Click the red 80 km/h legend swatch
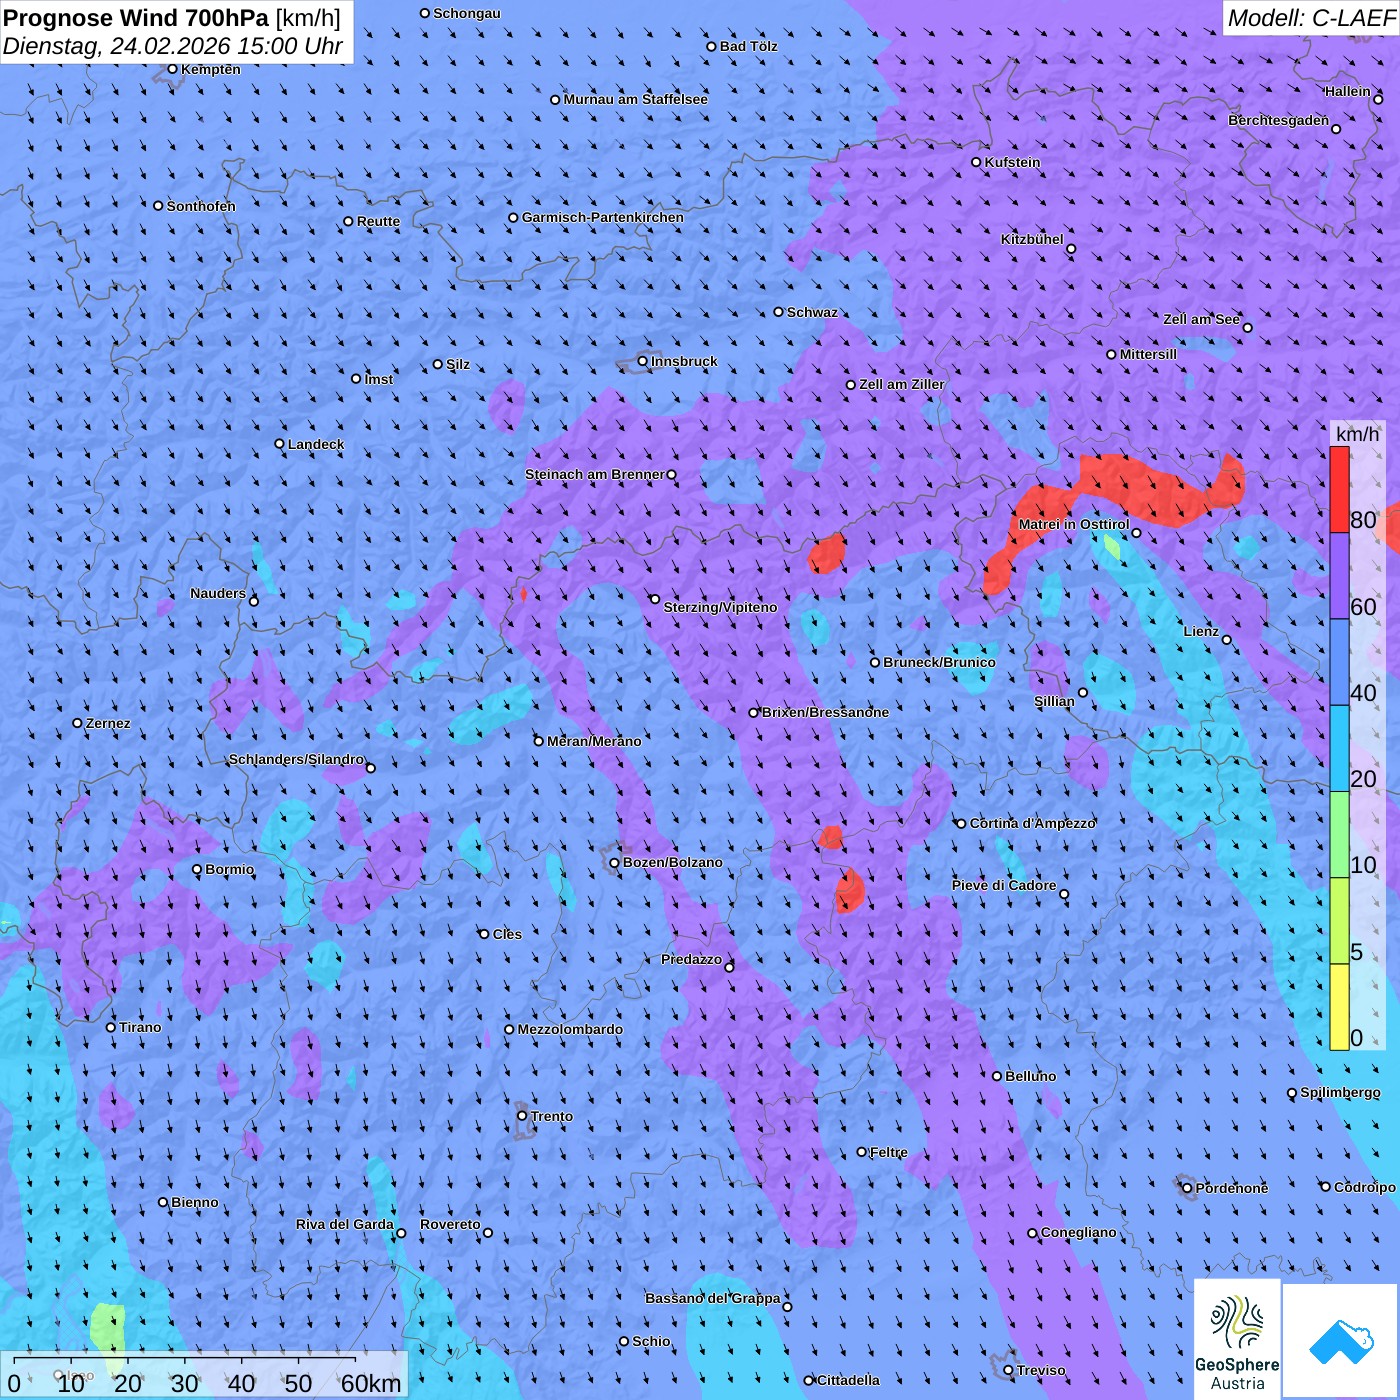The image size is (1400, 1400). point(1339,489)
